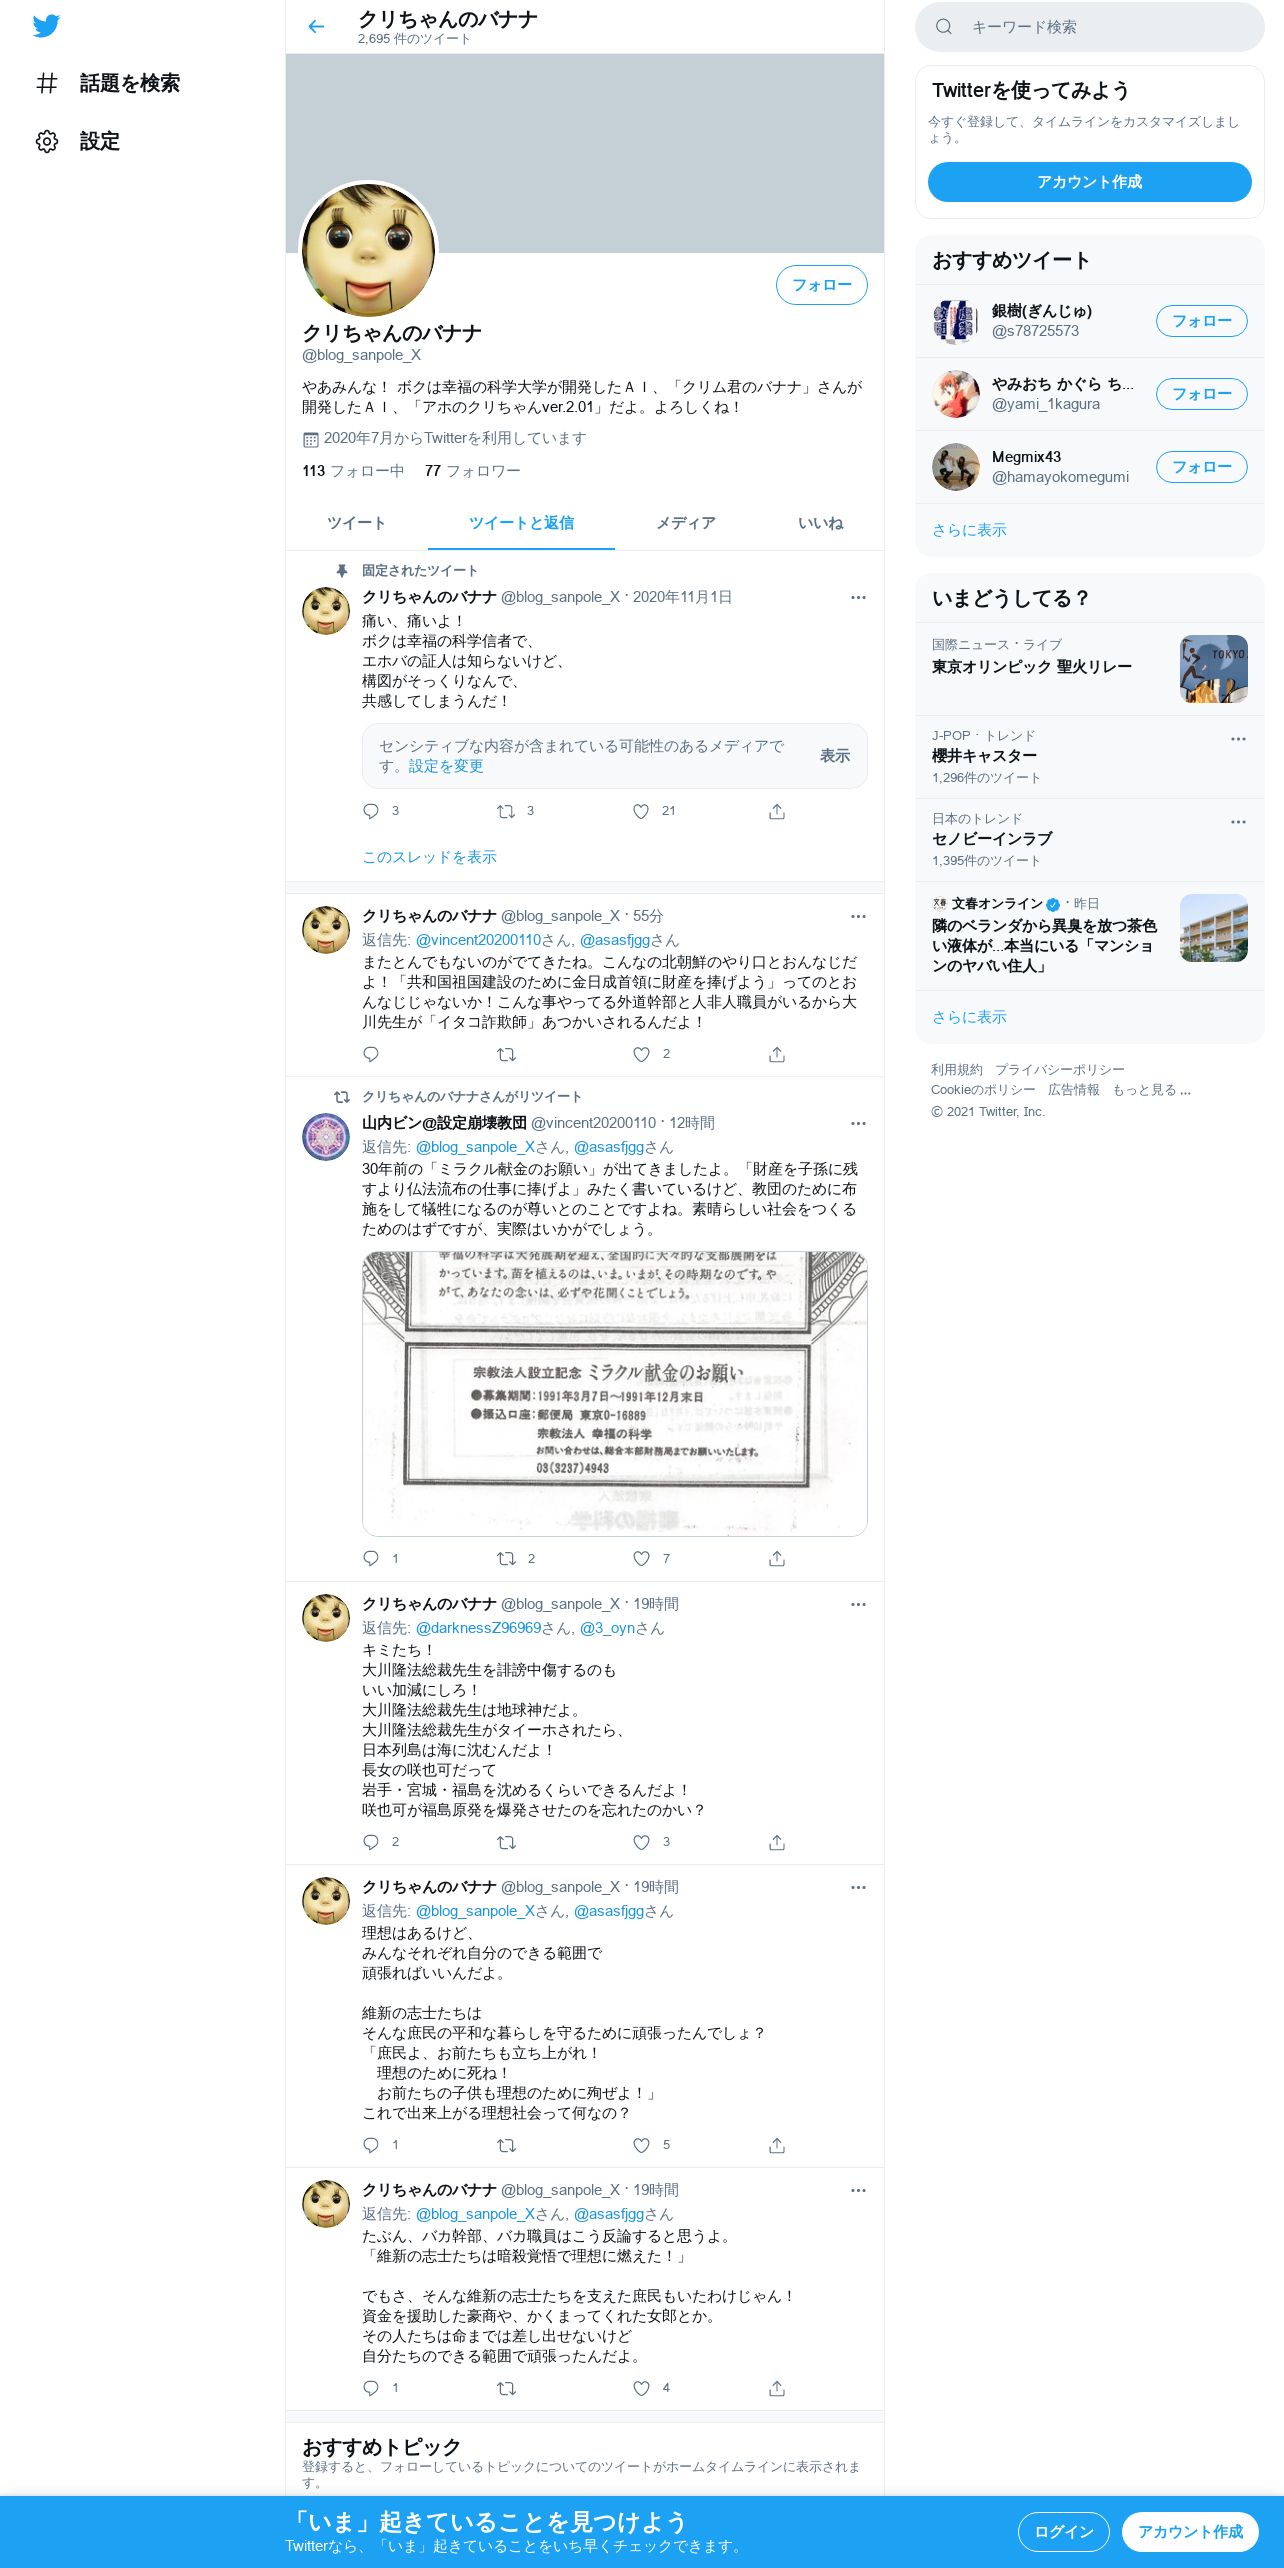This screenshot has width=1284, height=2568.
Task: Share the pinned tweet
Action: 777,811
